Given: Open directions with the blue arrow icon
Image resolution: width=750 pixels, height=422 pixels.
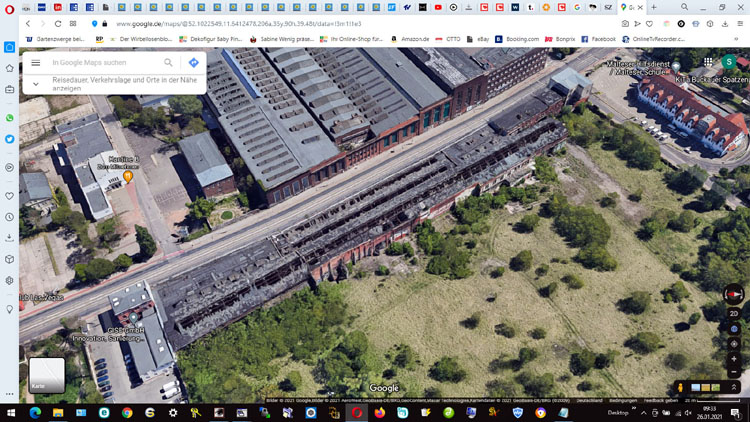Looking at the screenshot, I should 194,63.
